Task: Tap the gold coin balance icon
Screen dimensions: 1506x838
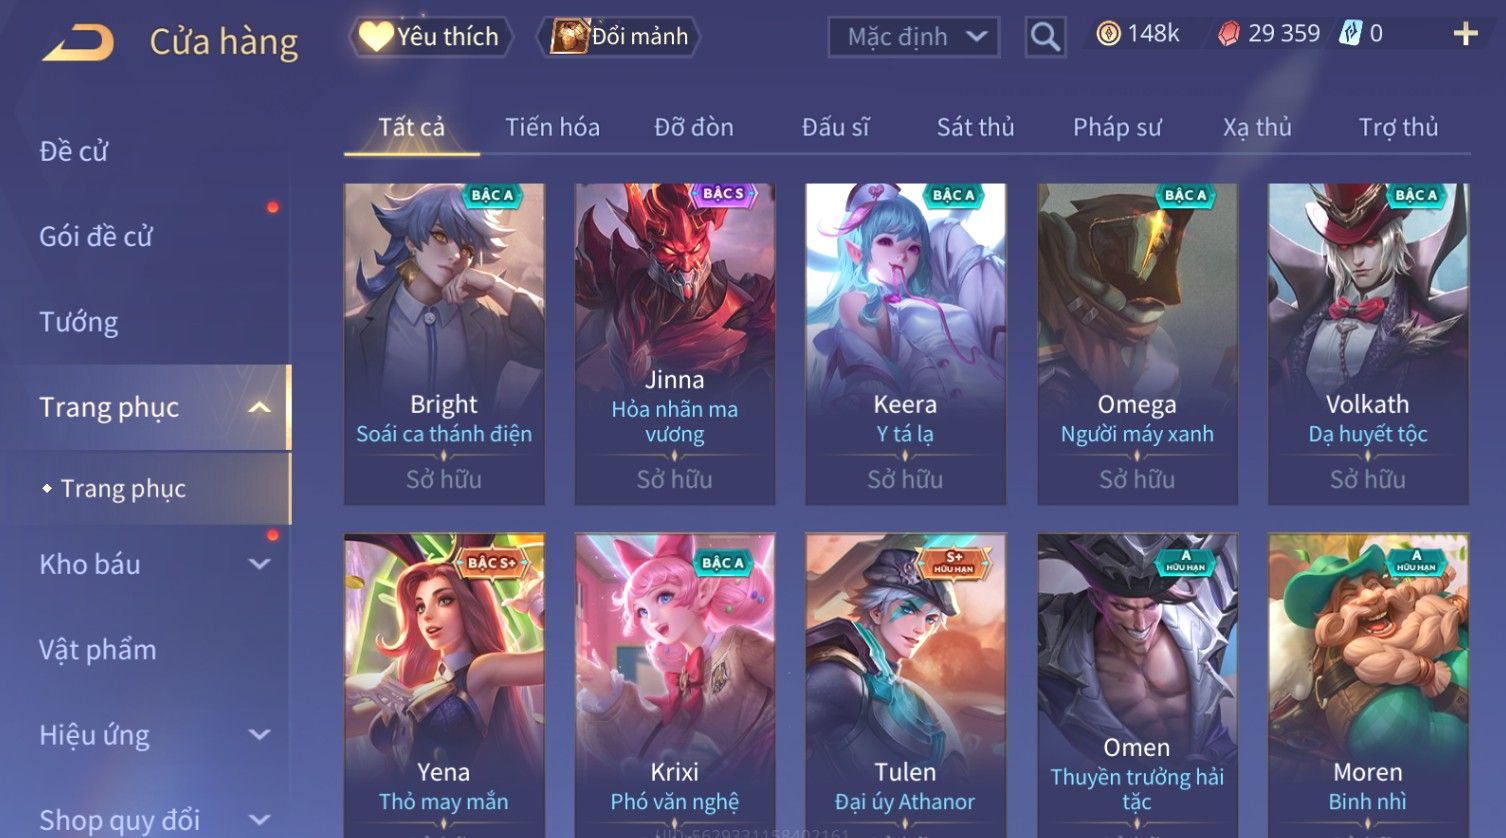Action: tap(1108, 35)
